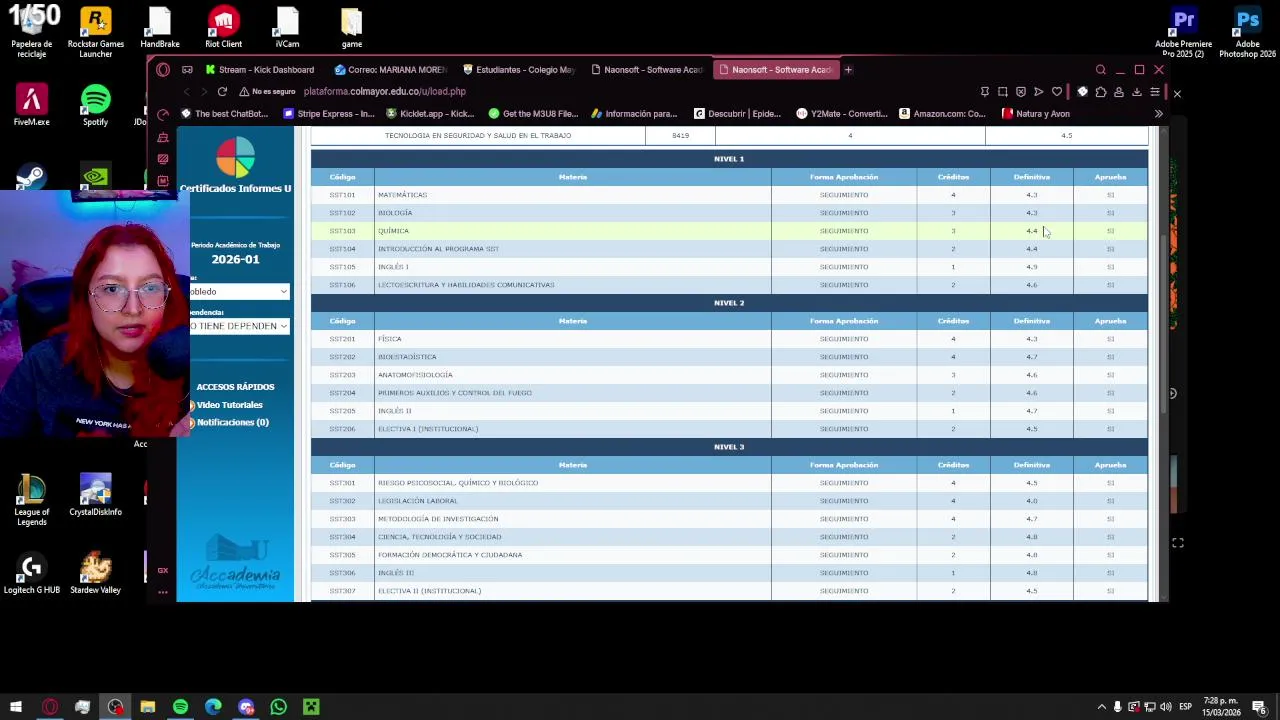This screenshot has width=1280, height=720.
Task: Open the Opera extensions cube icon
Action: [1101, 92]
